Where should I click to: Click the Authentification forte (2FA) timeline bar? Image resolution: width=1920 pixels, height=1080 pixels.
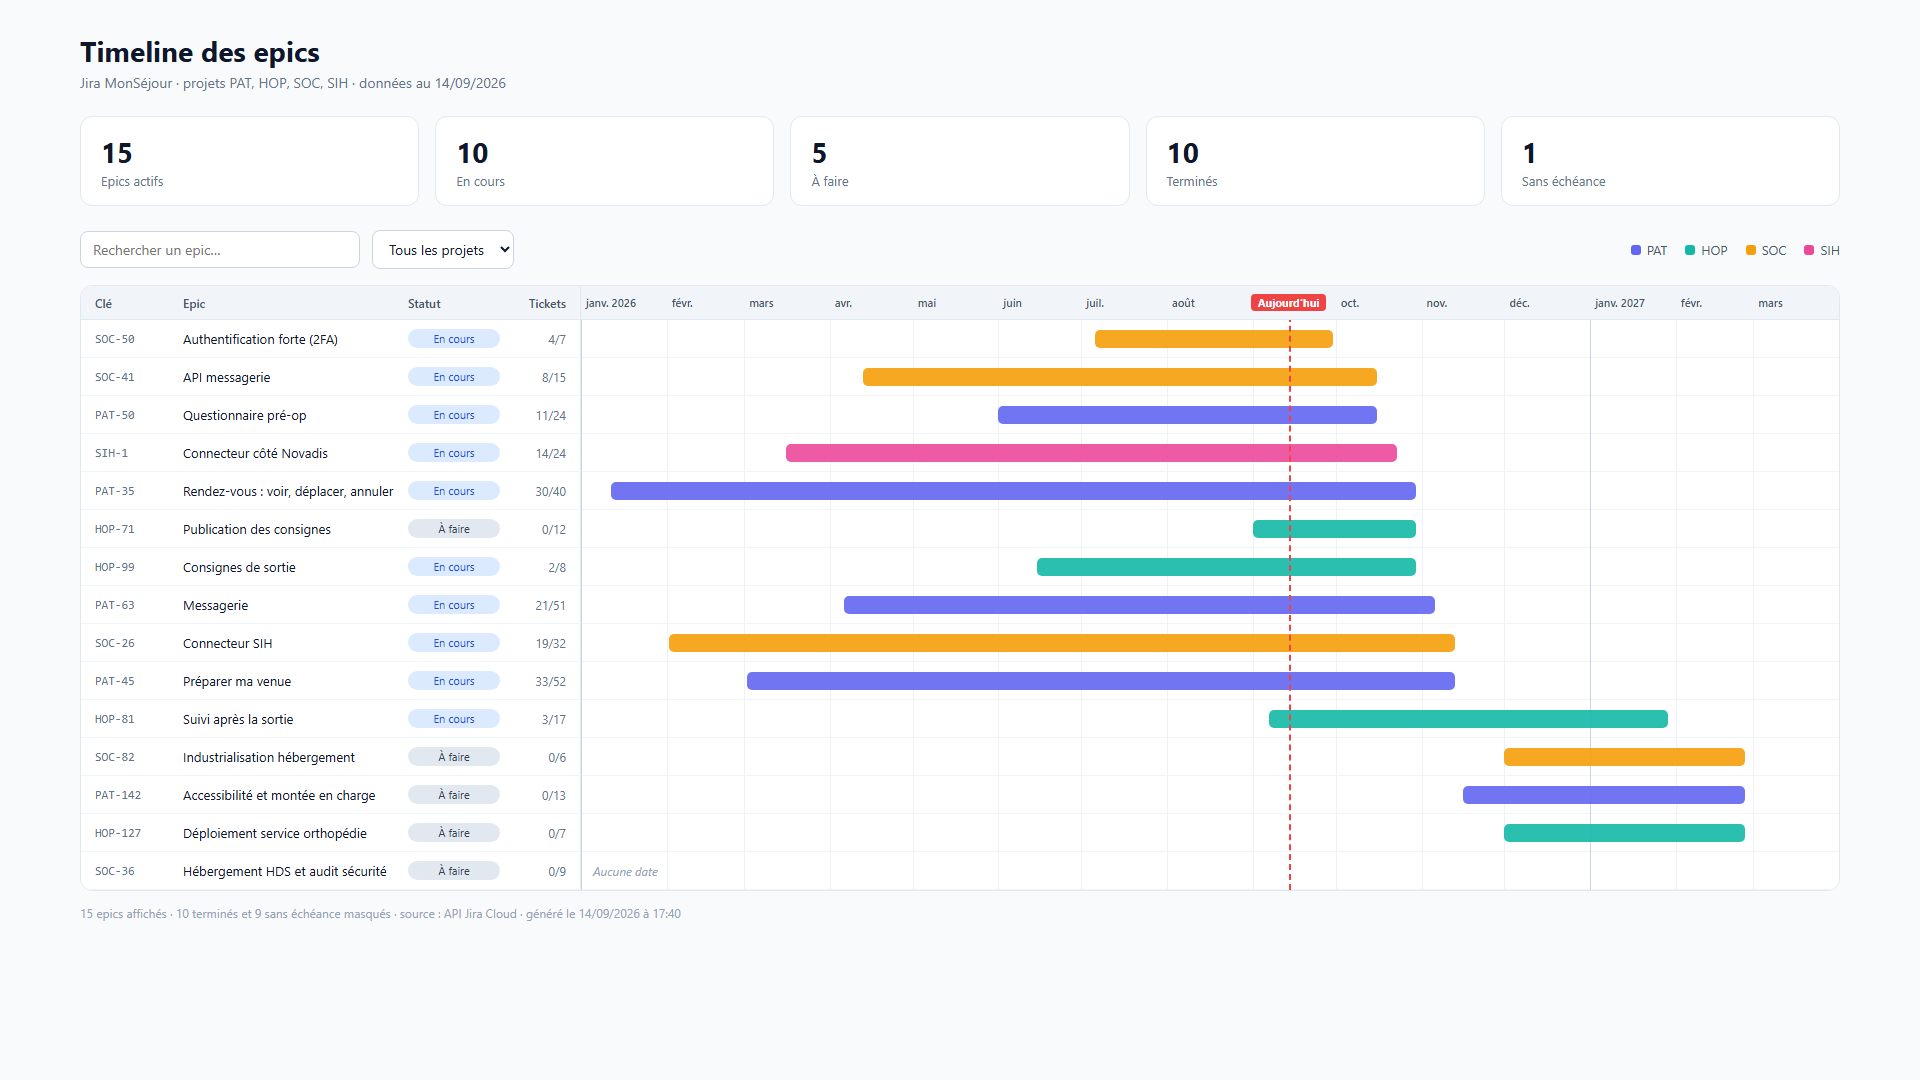tap(1214, 339)
